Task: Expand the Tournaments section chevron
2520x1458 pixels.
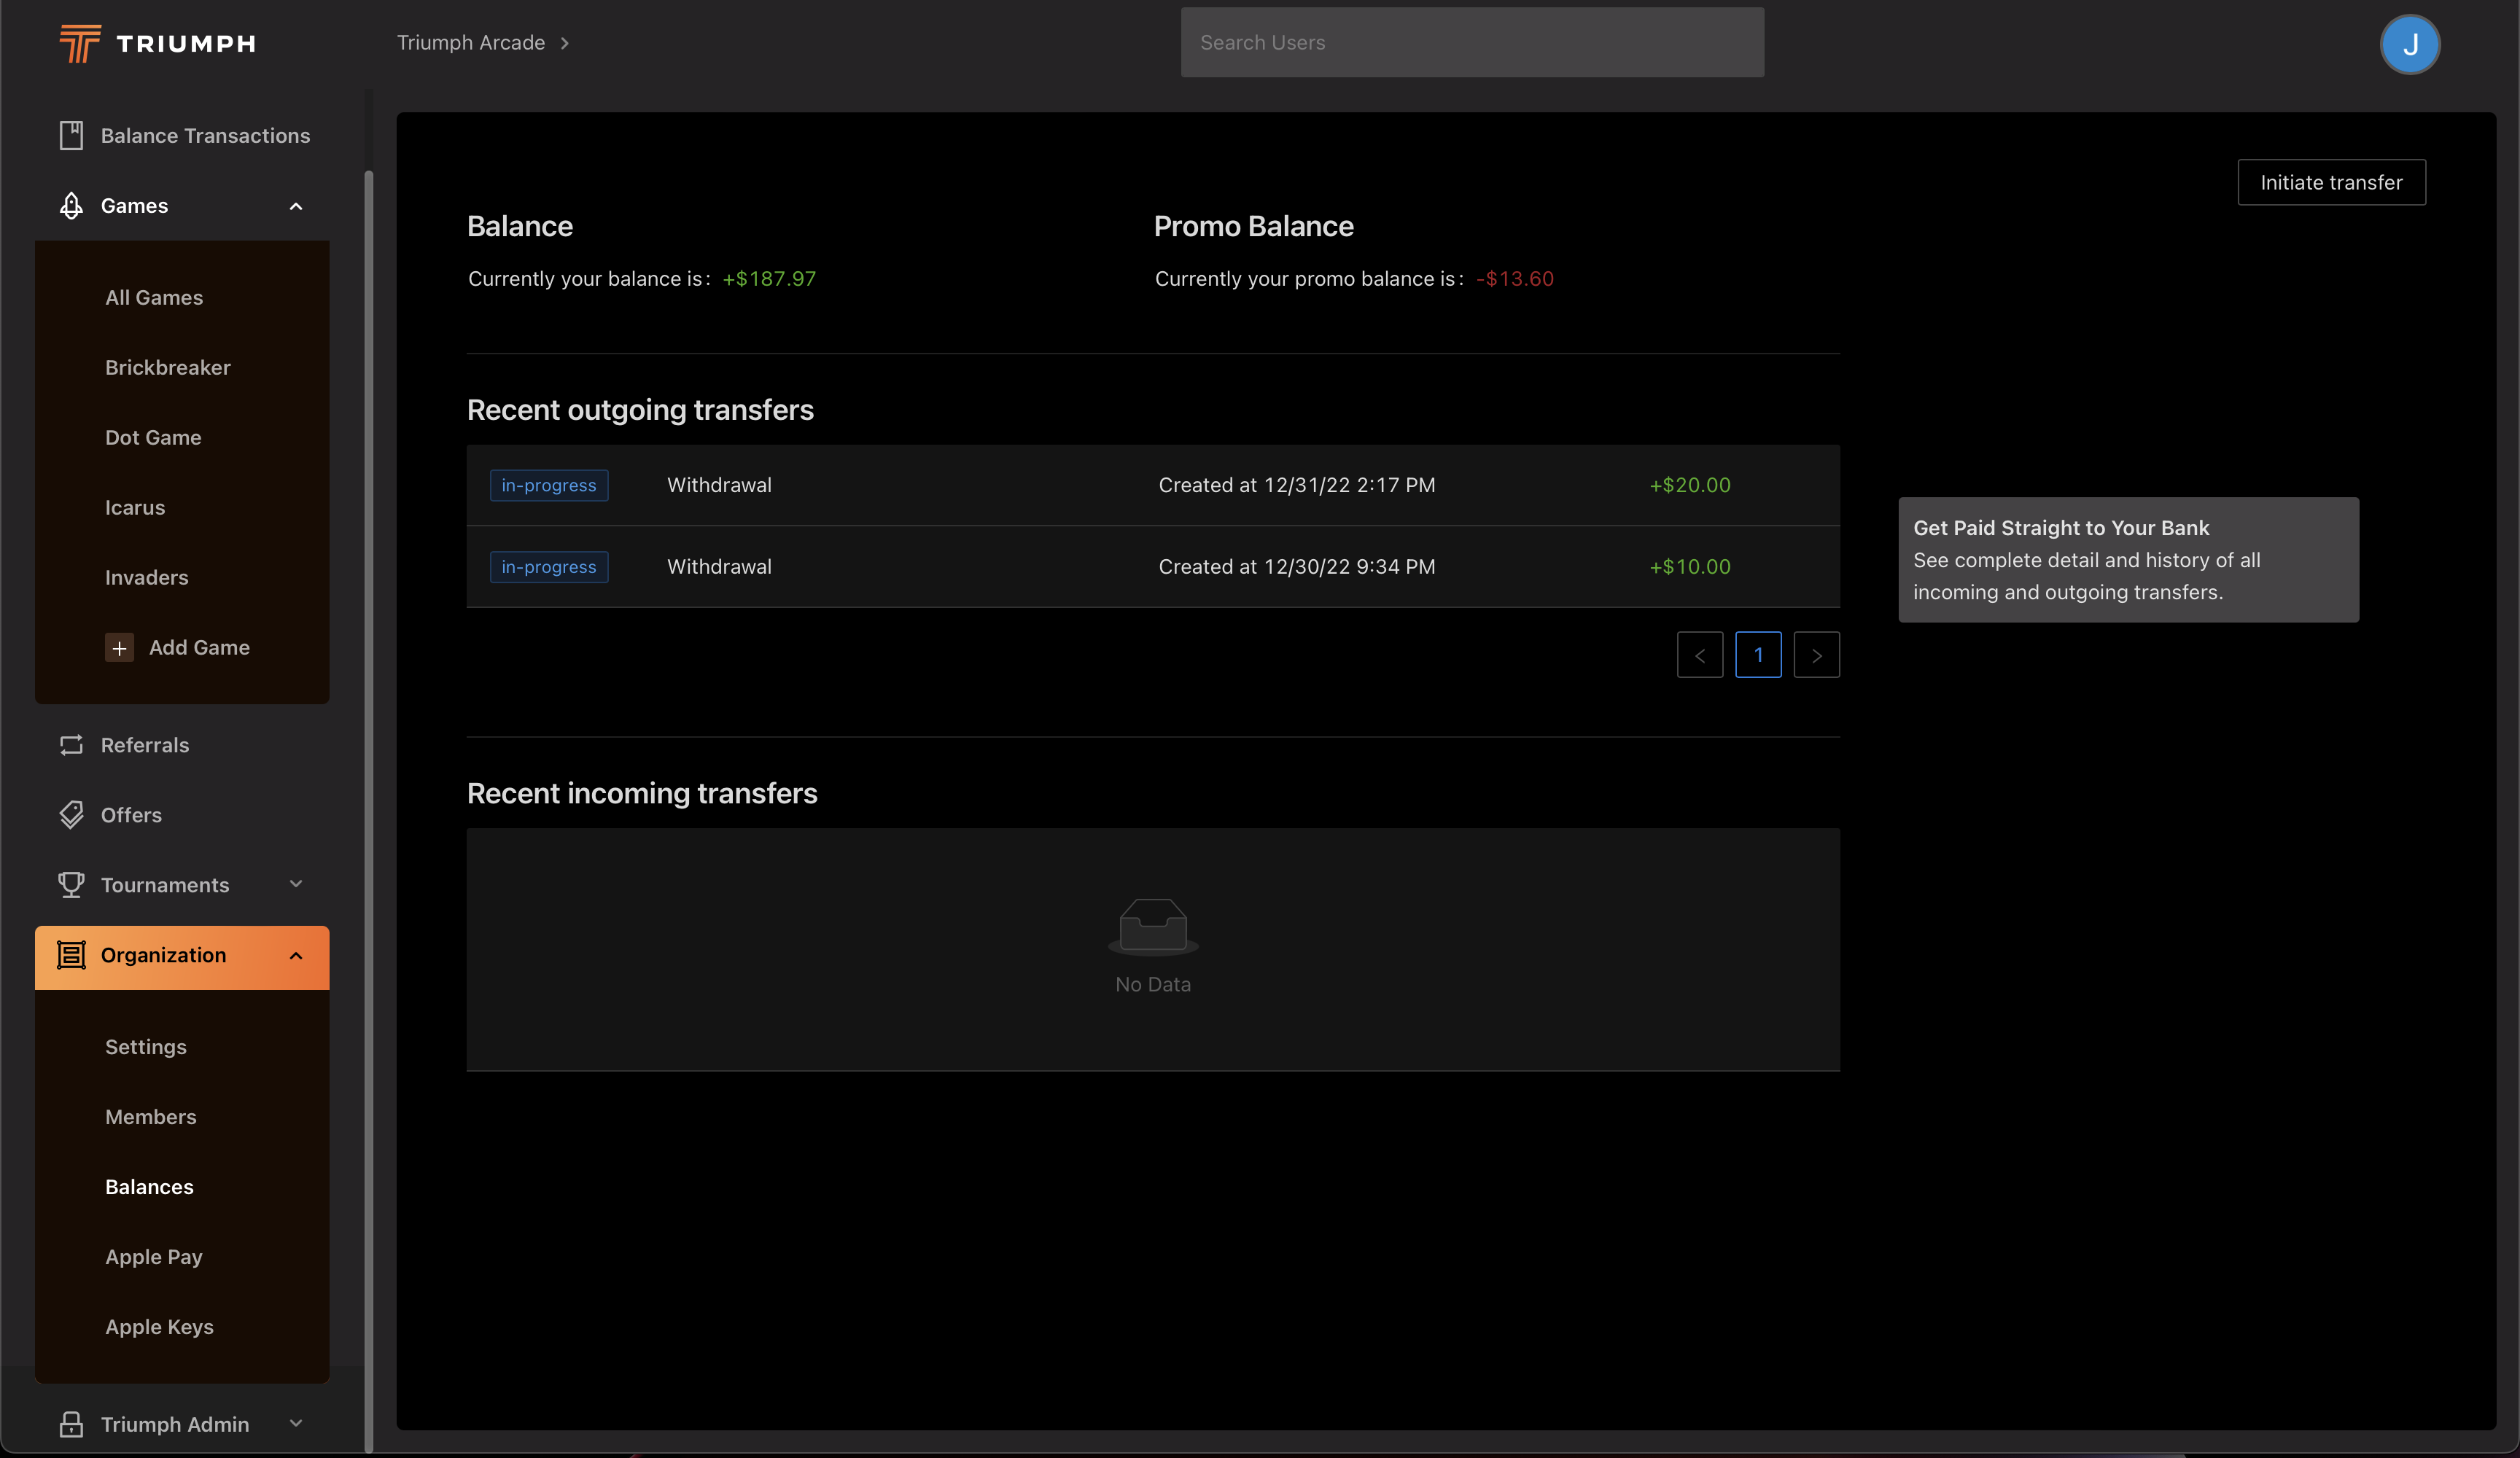Action: [x=296, y=884]
